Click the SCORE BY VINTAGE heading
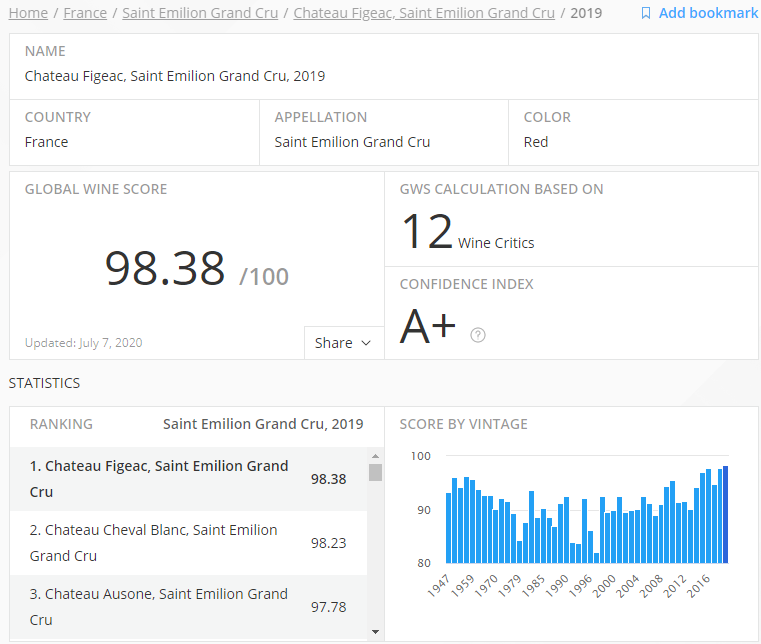The image size is (761, 644). (x=463, y=424)
